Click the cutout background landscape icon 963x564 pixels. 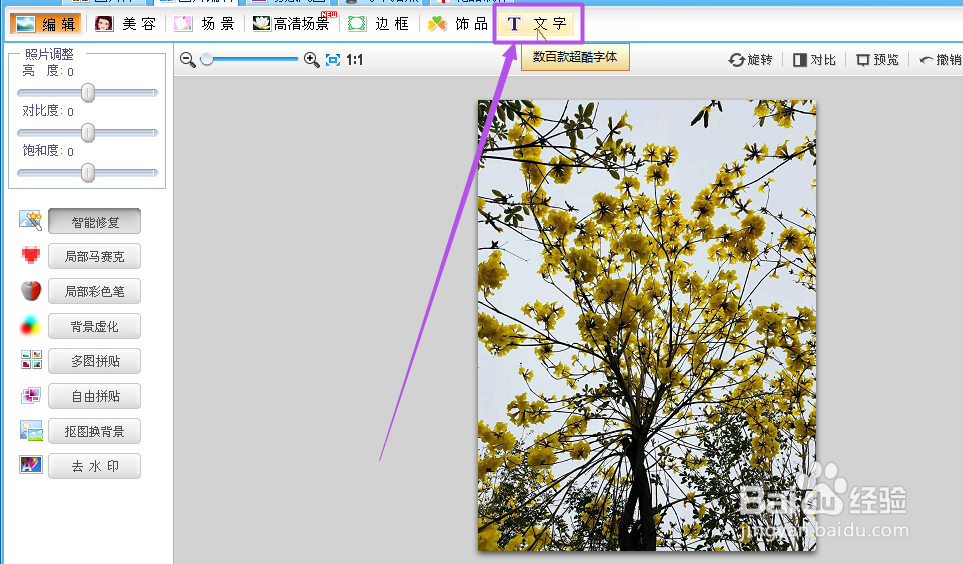point(31,431)
